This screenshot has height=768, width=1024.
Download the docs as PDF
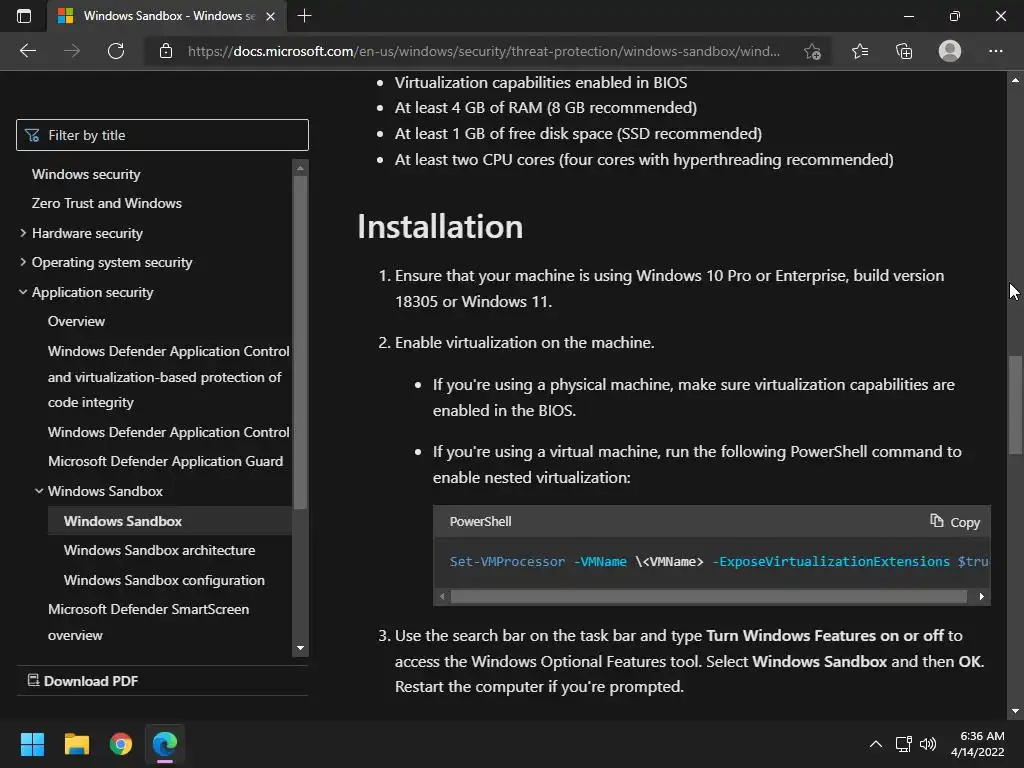(83, 681)
